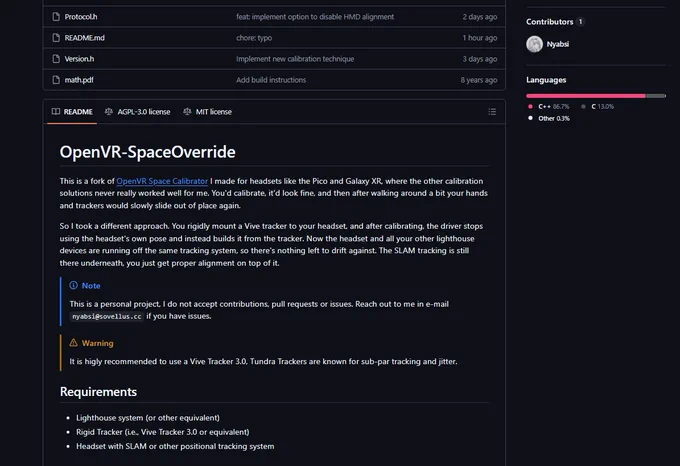Viewport: 680px width, 466px height.
Task: Click the book icon on README tab
Action: tap(56, 112)
